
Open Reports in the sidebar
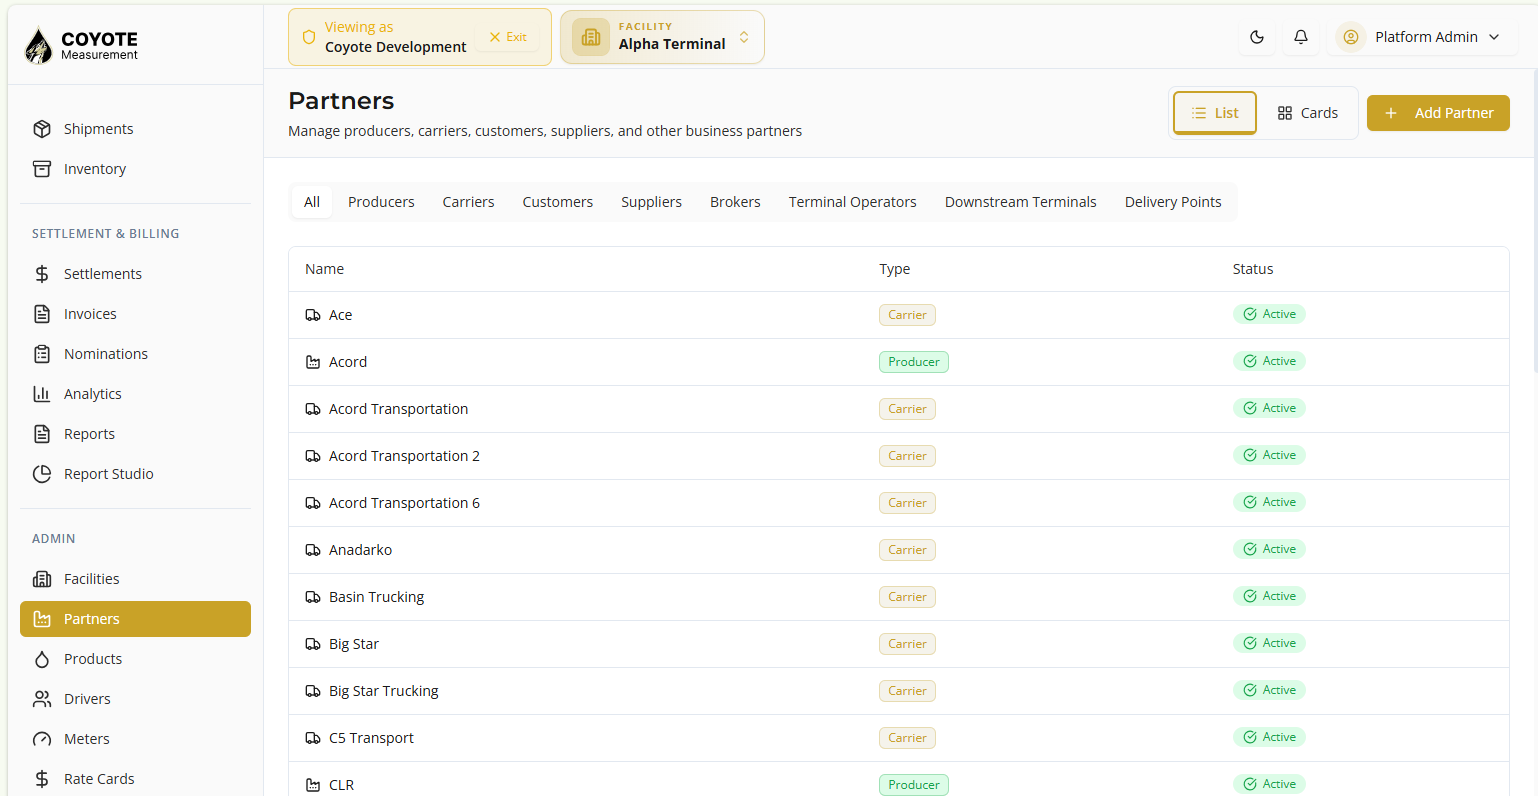point(135,434)
